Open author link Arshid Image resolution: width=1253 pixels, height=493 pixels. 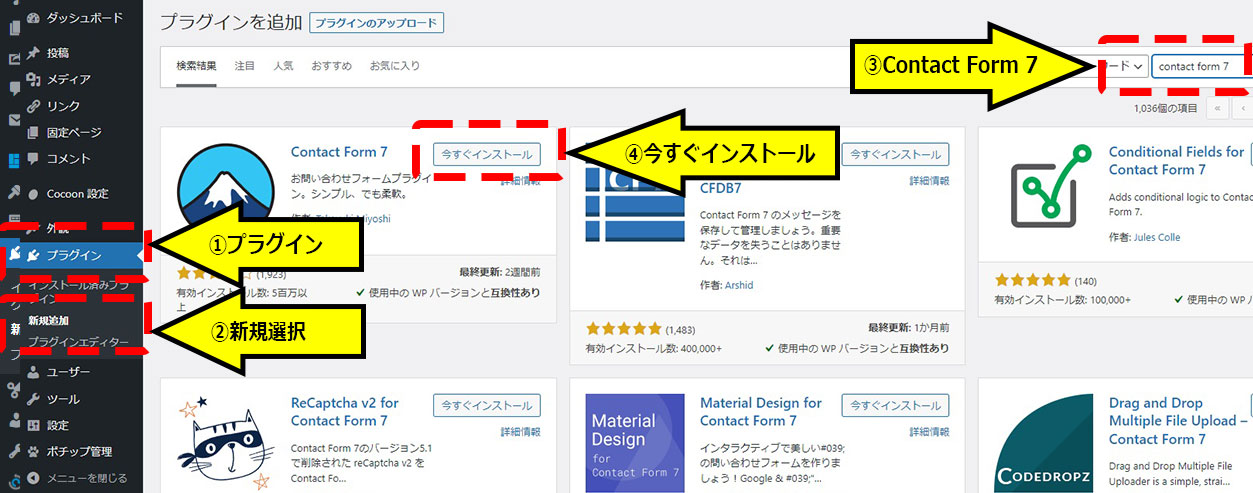pyautogui.click(x=737, y=285)
